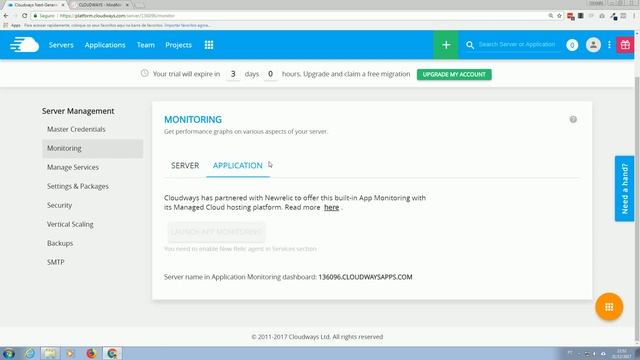This screenshot has width=640, height=360.
Task: Open the SMTP section
Action: (x=56, y=262)
